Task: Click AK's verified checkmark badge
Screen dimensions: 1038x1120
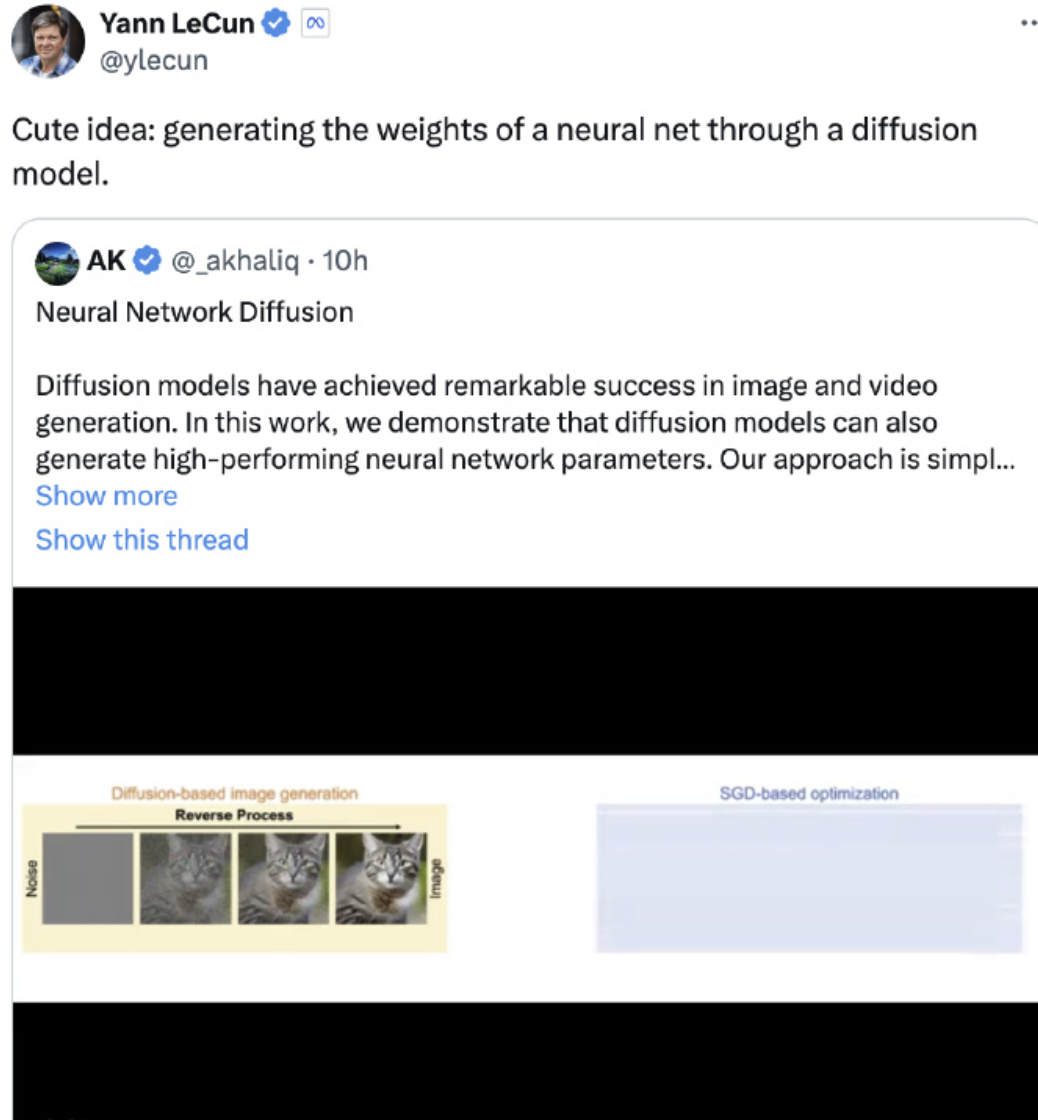Action: coord(148,261)
